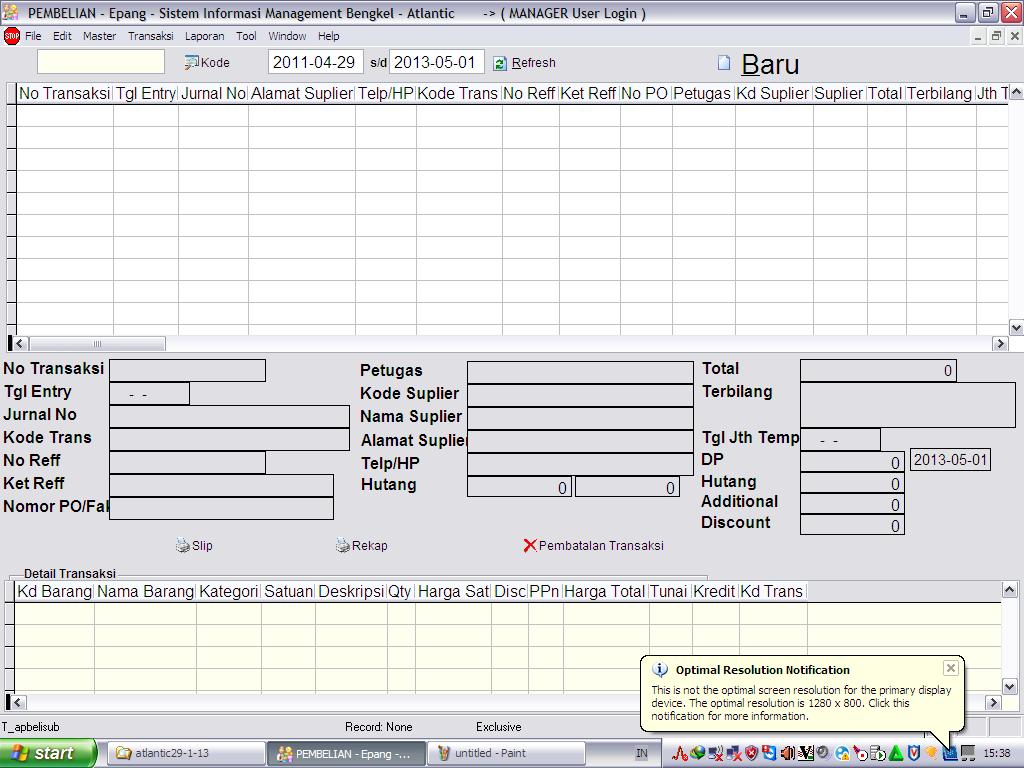The height and width of the screenshot is (768, 1024).
Task: Click the start date field 2011-04-29
Action: tap(314, 62)
